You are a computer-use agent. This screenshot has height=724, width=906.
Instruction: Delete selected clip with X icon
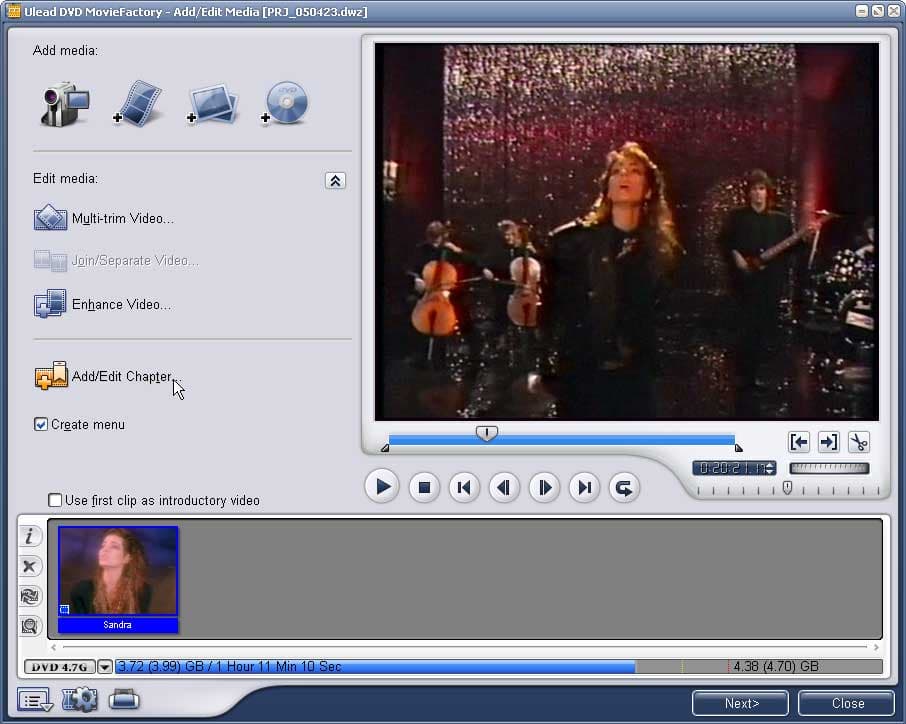[29, 566]
